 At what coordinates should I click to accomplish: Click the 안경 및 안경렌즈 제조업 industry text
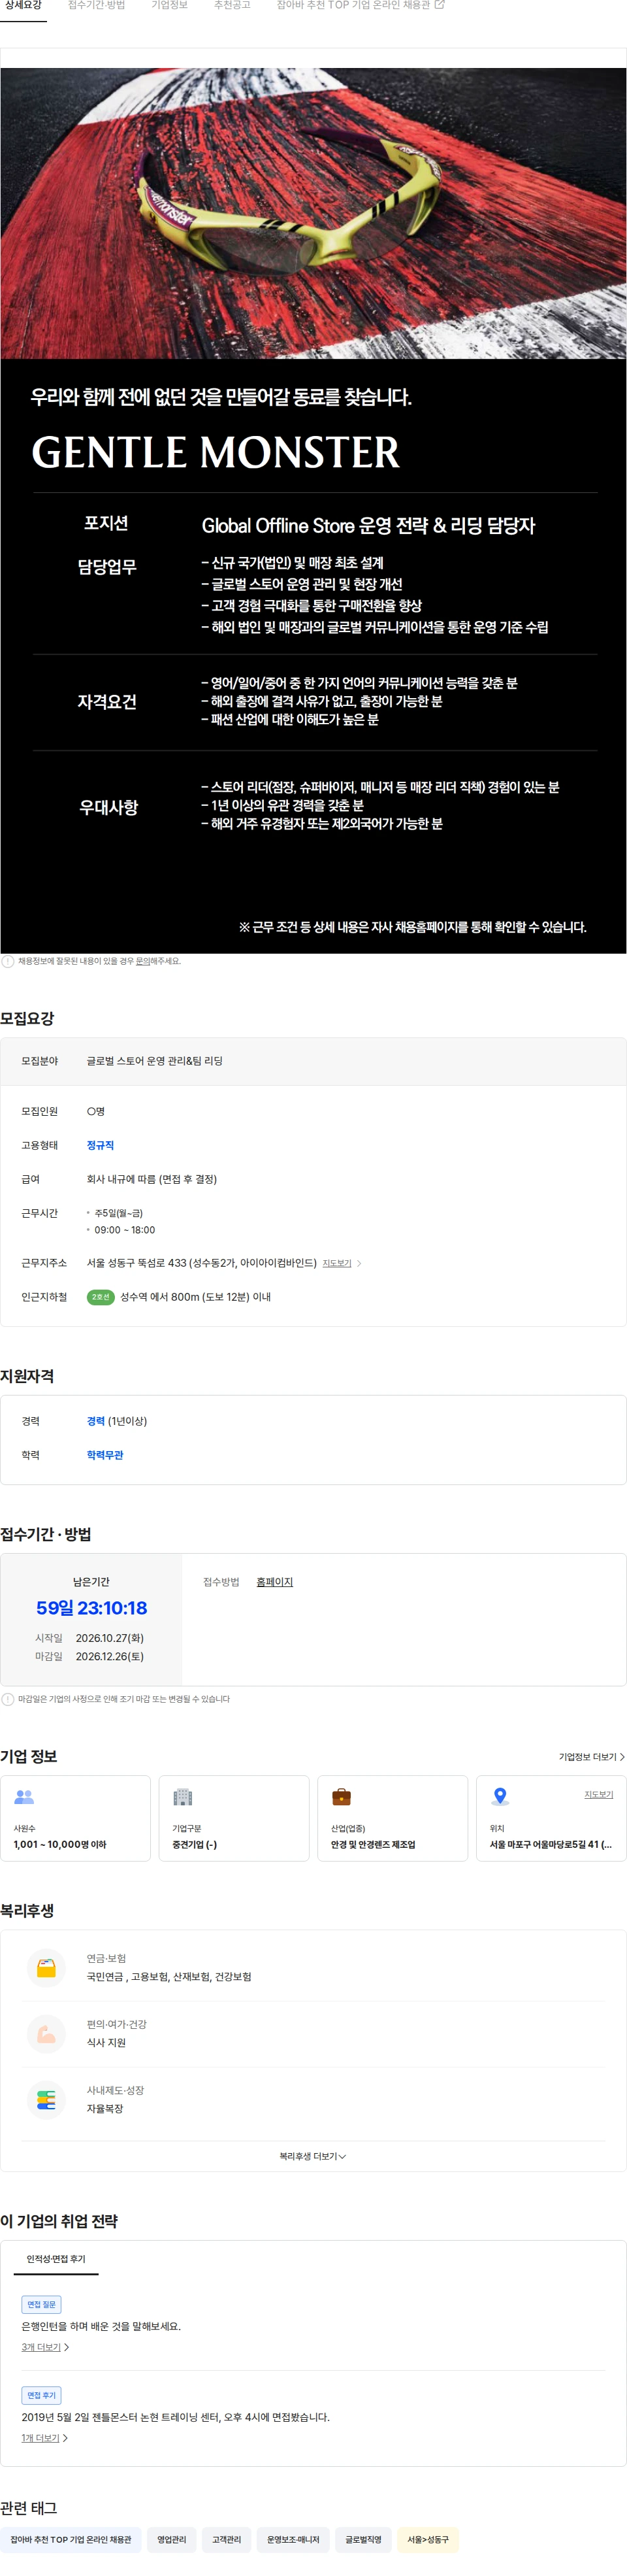pyautogui.click(x=373, y=1845)
